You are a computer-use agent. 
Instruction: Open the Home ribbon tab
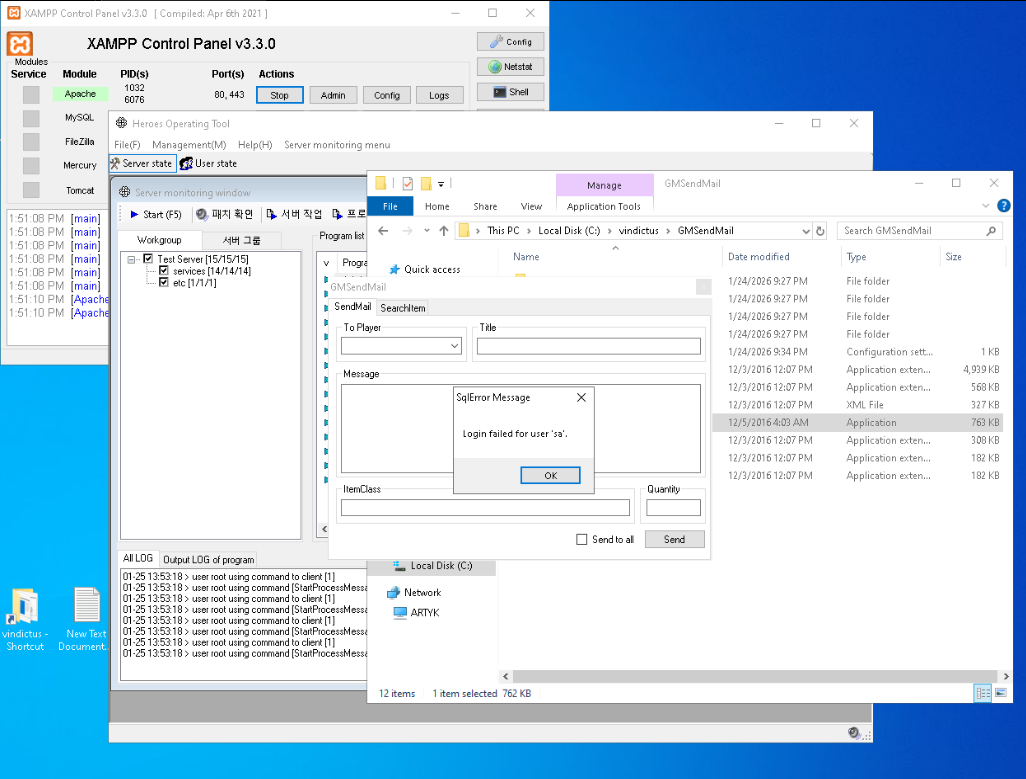(x=437, y=207)
